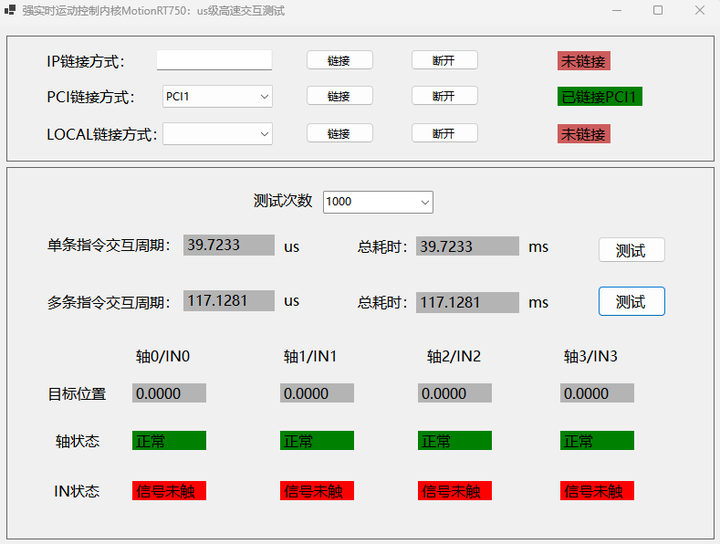Run 测试 for 多条指令交互周期
The height and width of the screenshot is (544, 720).
point(631,301)
